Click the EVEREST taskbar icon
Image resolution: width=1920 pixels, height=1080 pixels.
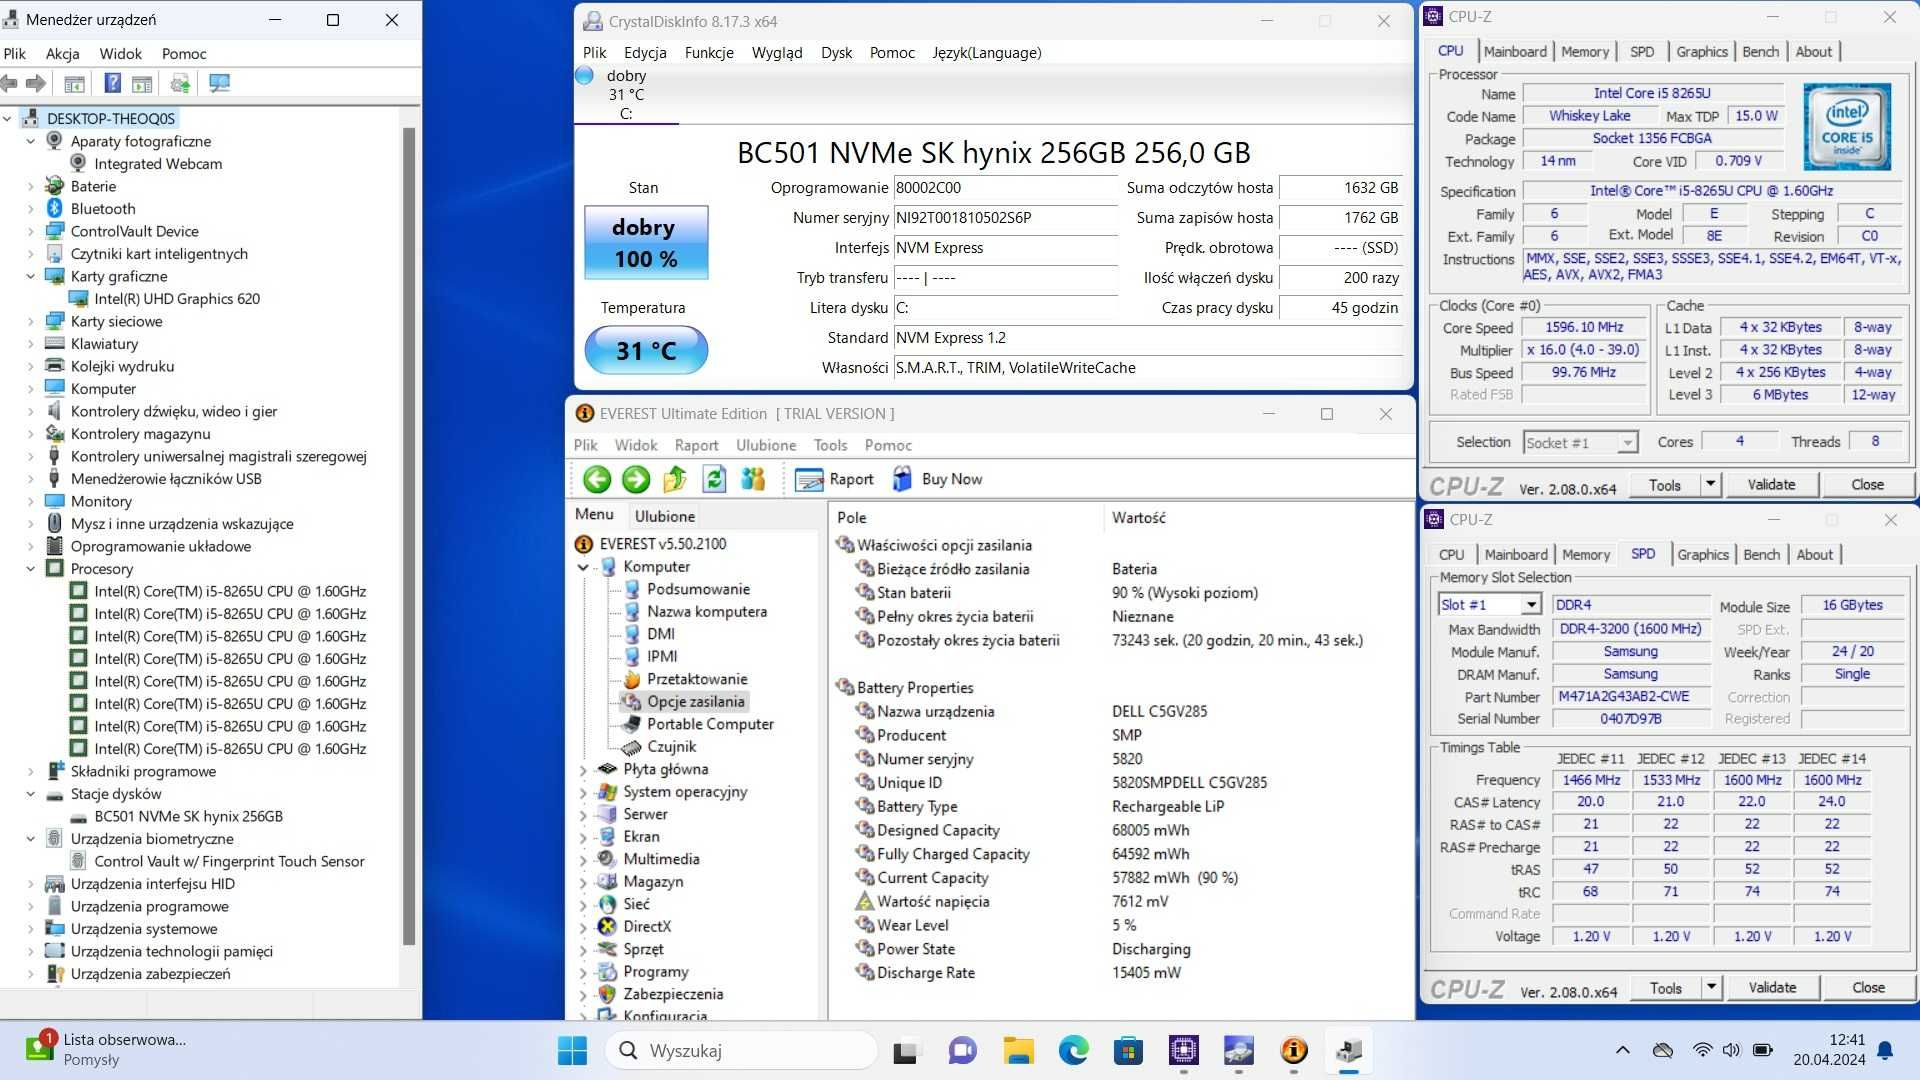(1293, 1051)
